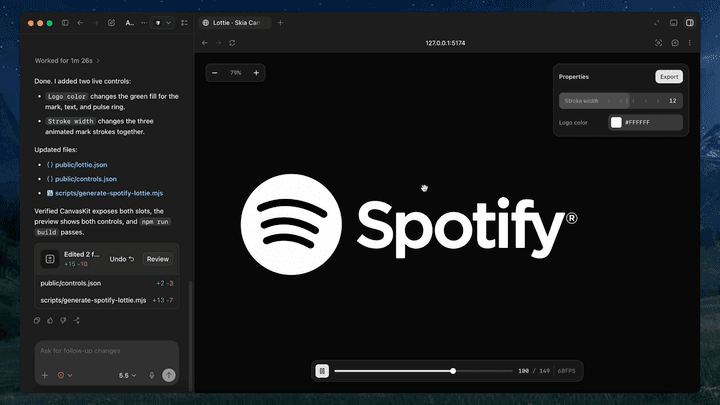Click the expand fullscreen arrows icon
The image size is (720, 405).
(657, 22)
